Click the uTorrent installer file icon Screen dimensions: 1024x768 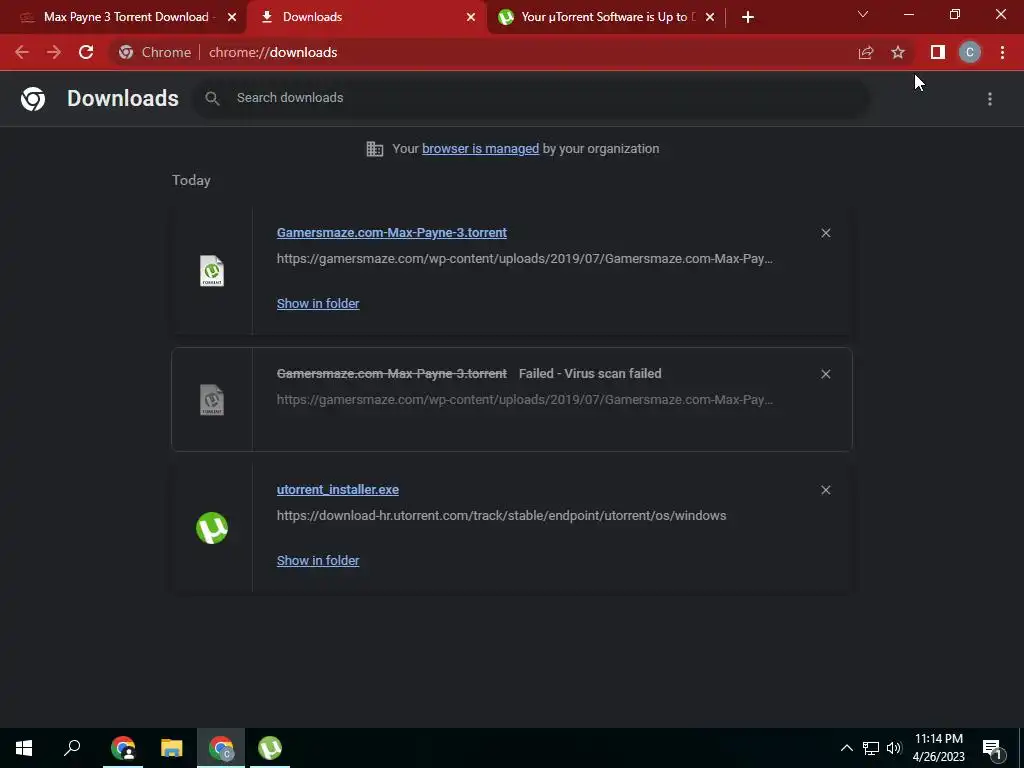coord(212,528)
